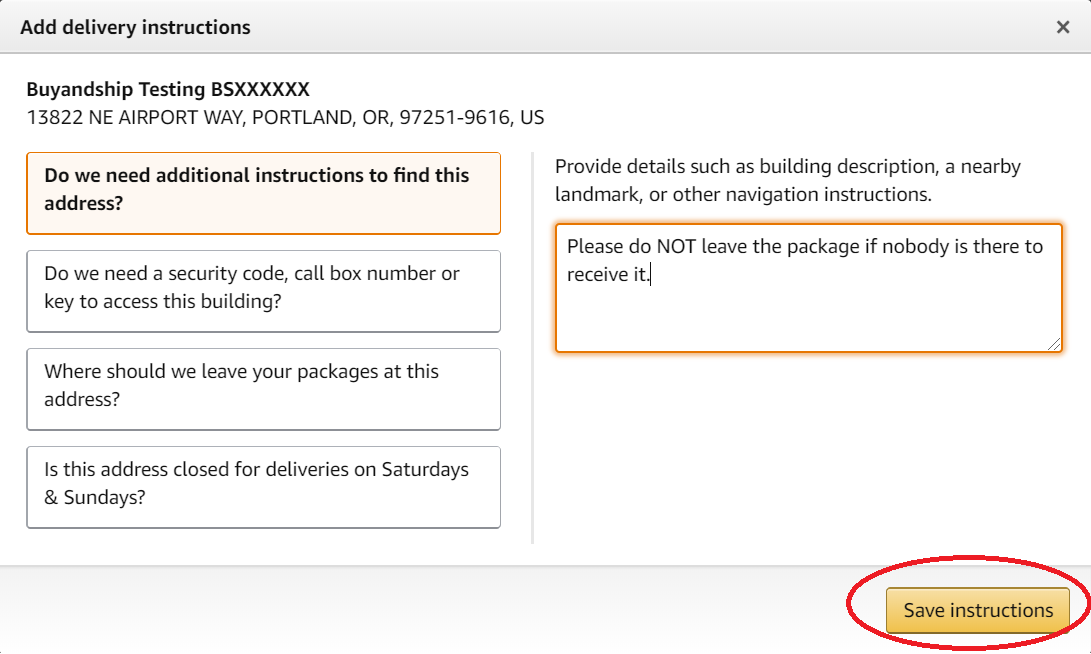The height and width of the screenshot is (654, 1091).
Task: Click the text area resize grip corner
Action: [1054, 344]
